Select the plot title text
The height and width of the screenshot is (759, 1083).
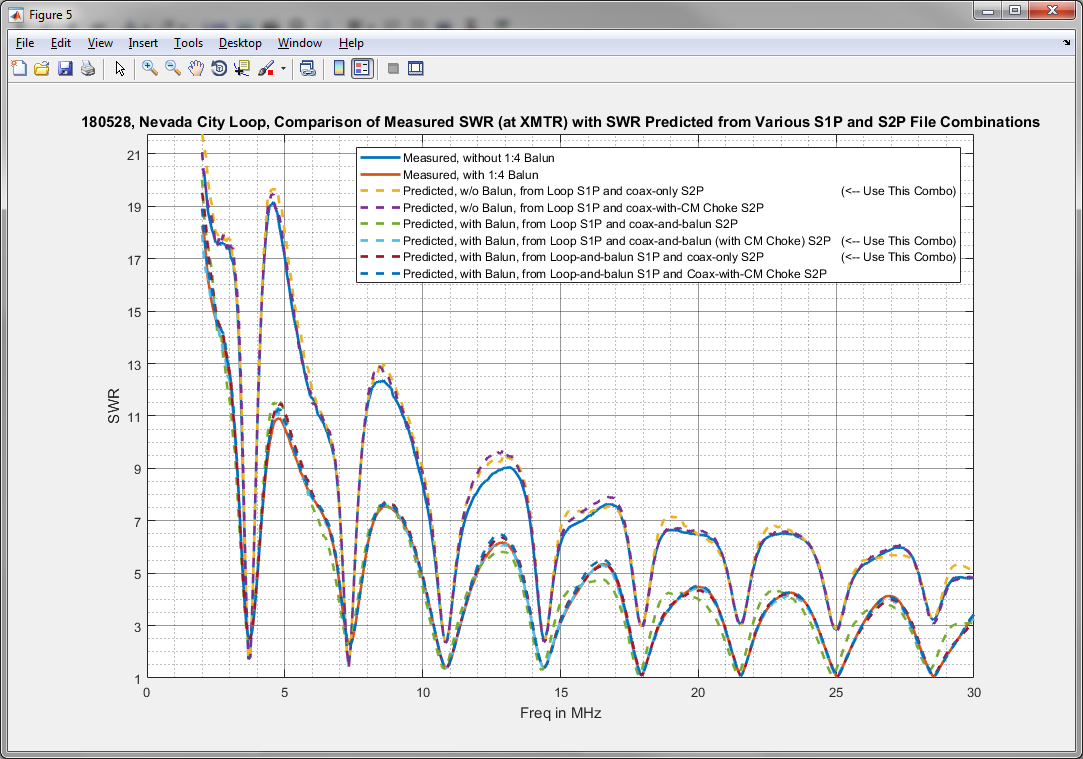pos(560,122)
